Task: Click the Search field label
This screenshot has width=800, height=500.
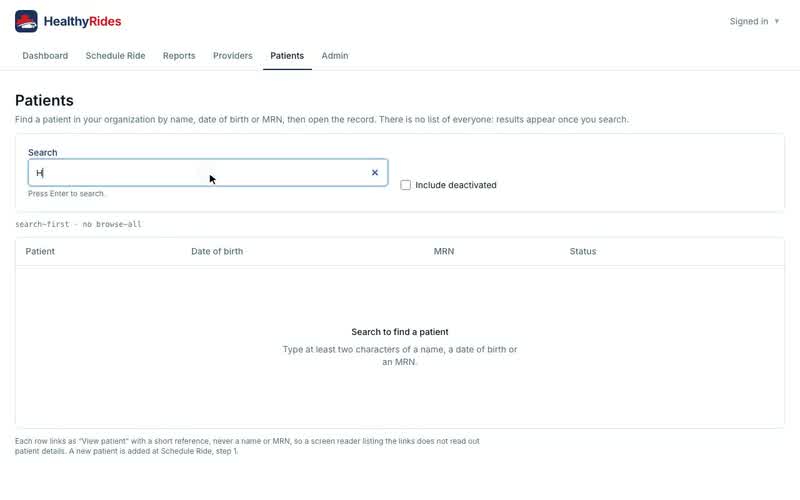Action: [x=42, y=153]
